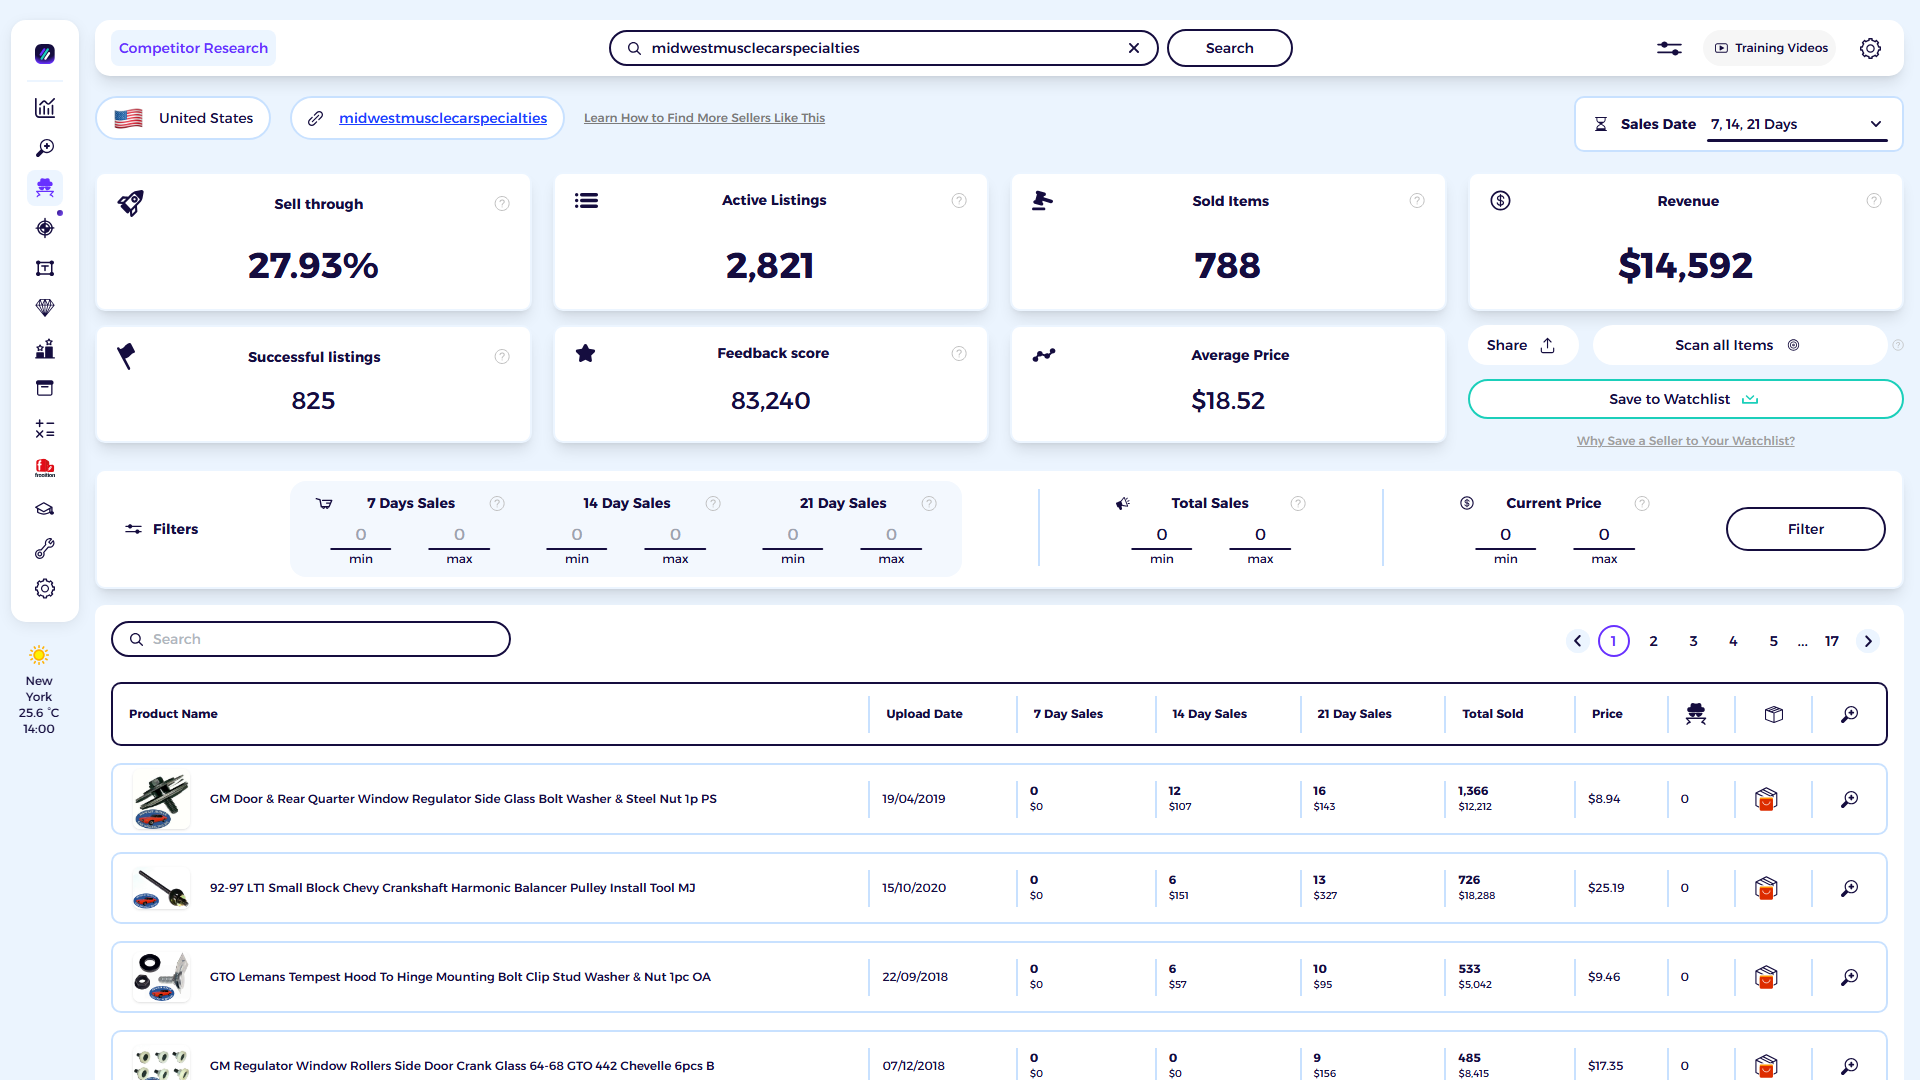Click the Share button

[x=1522, y=345]
